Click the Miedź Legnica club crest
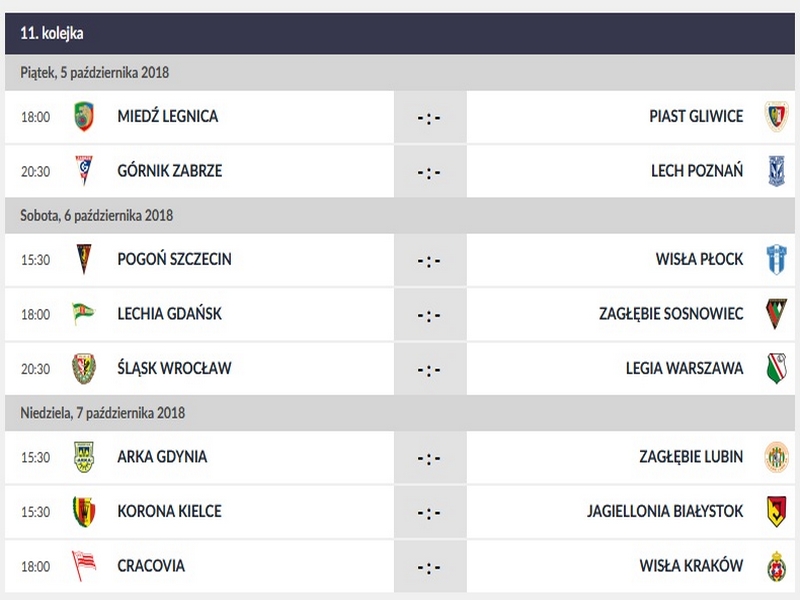Viewport: 800px width, 600px height. [83, 116]
